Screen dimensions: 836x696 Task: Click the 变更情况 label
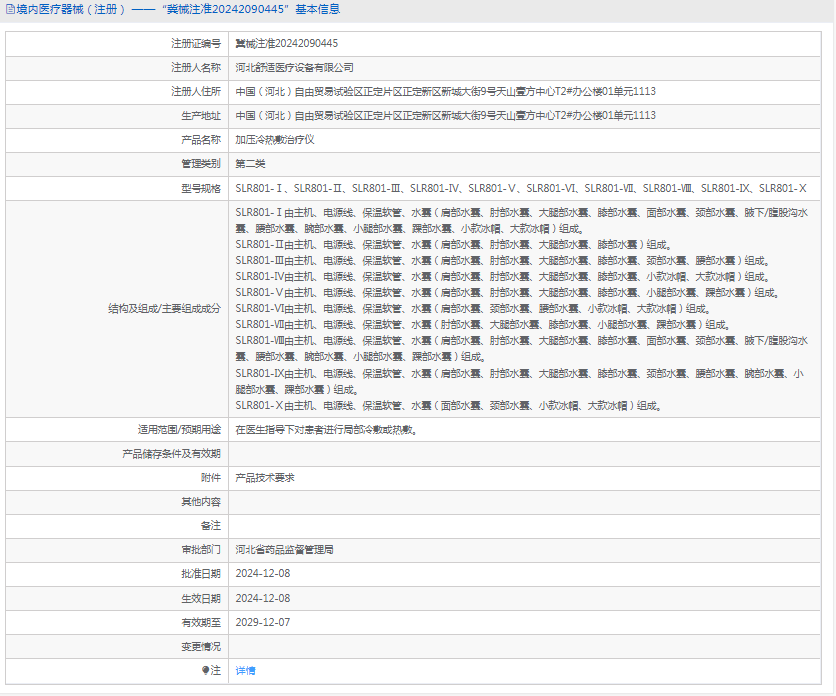201,646
